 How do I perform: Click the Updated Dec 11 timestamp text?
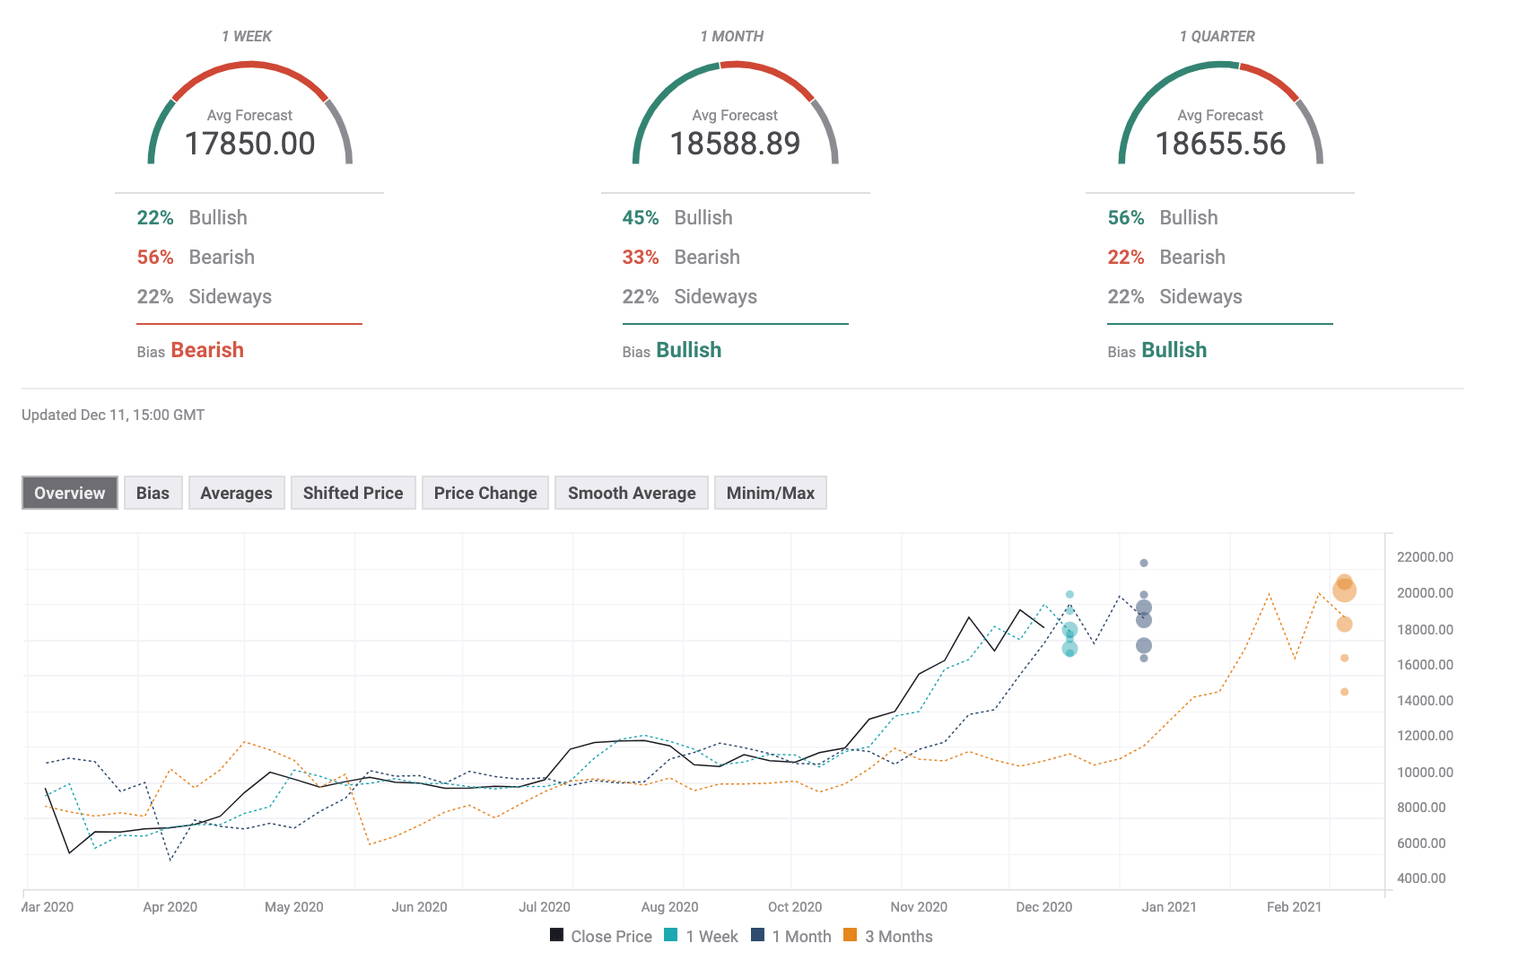tap(112, 414)
